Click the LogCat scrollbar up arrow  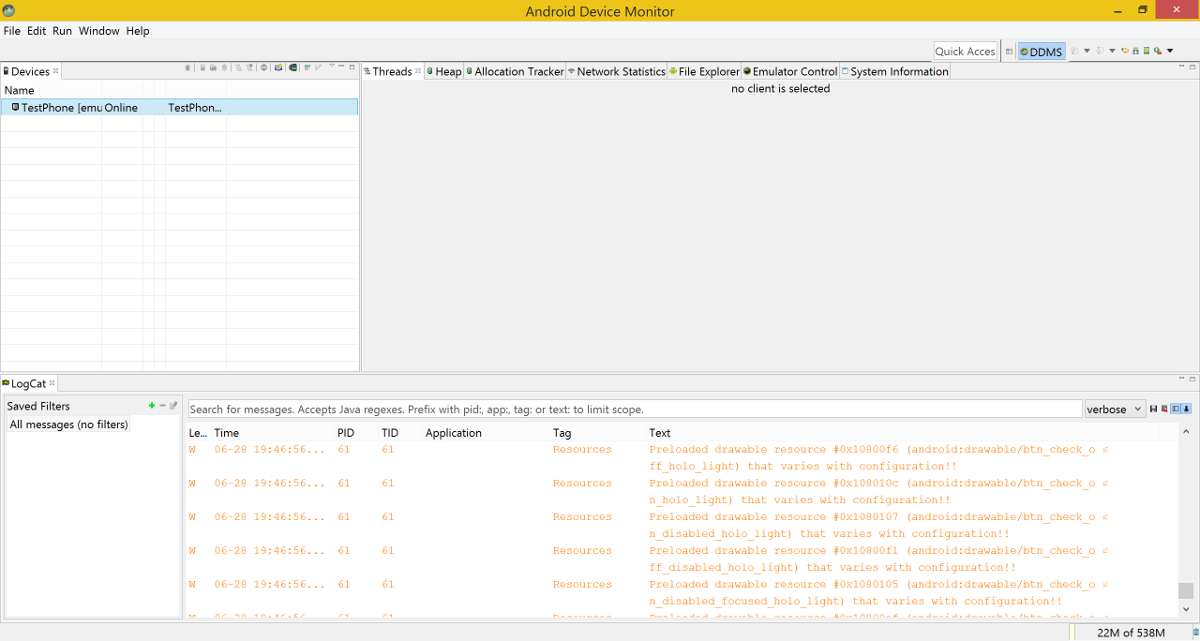click(x=1186, y=432)
